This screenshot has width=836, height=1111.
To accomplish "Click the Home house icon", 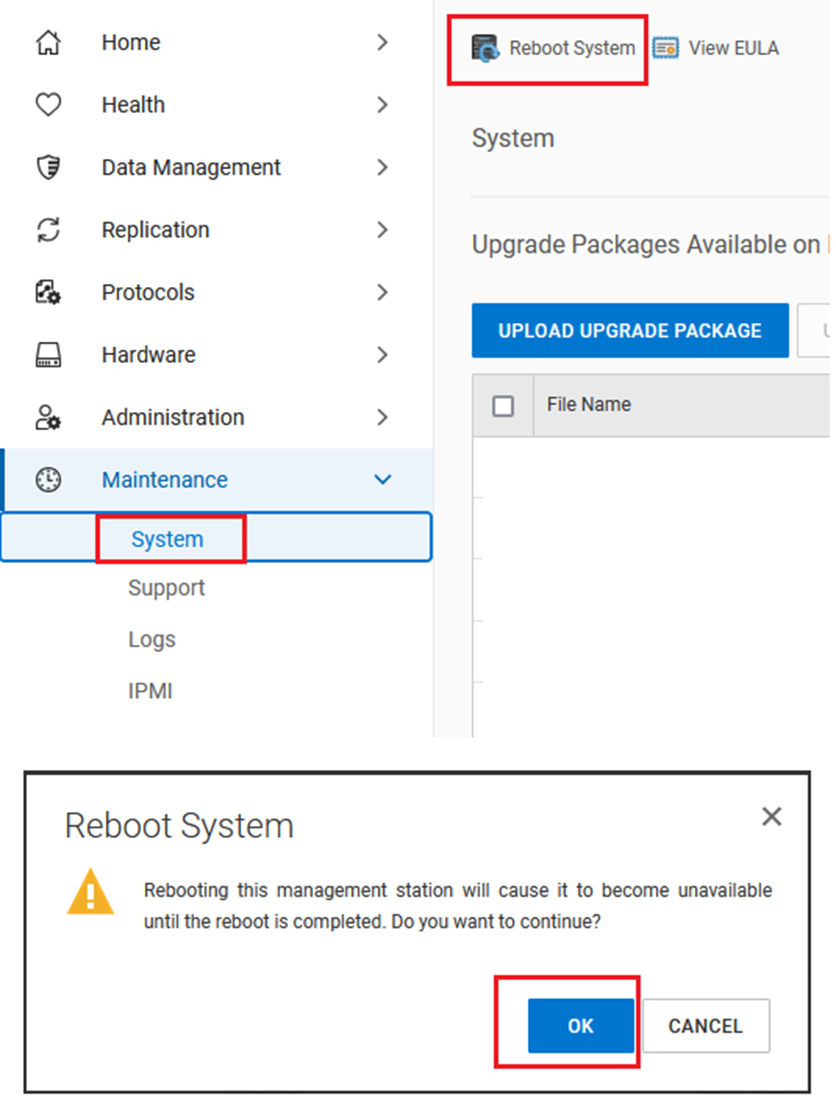I will 48,43.
